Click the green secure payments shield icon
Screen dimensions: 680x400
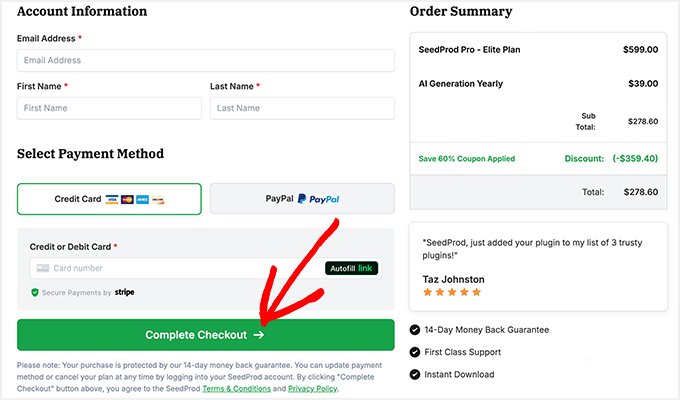coord(35,293)
